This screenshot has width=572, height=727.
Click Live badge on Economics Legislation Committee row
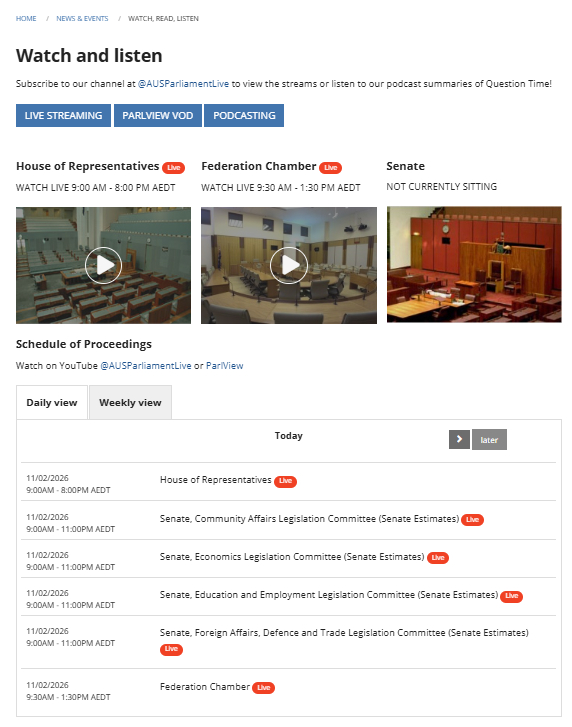[438, 558]
